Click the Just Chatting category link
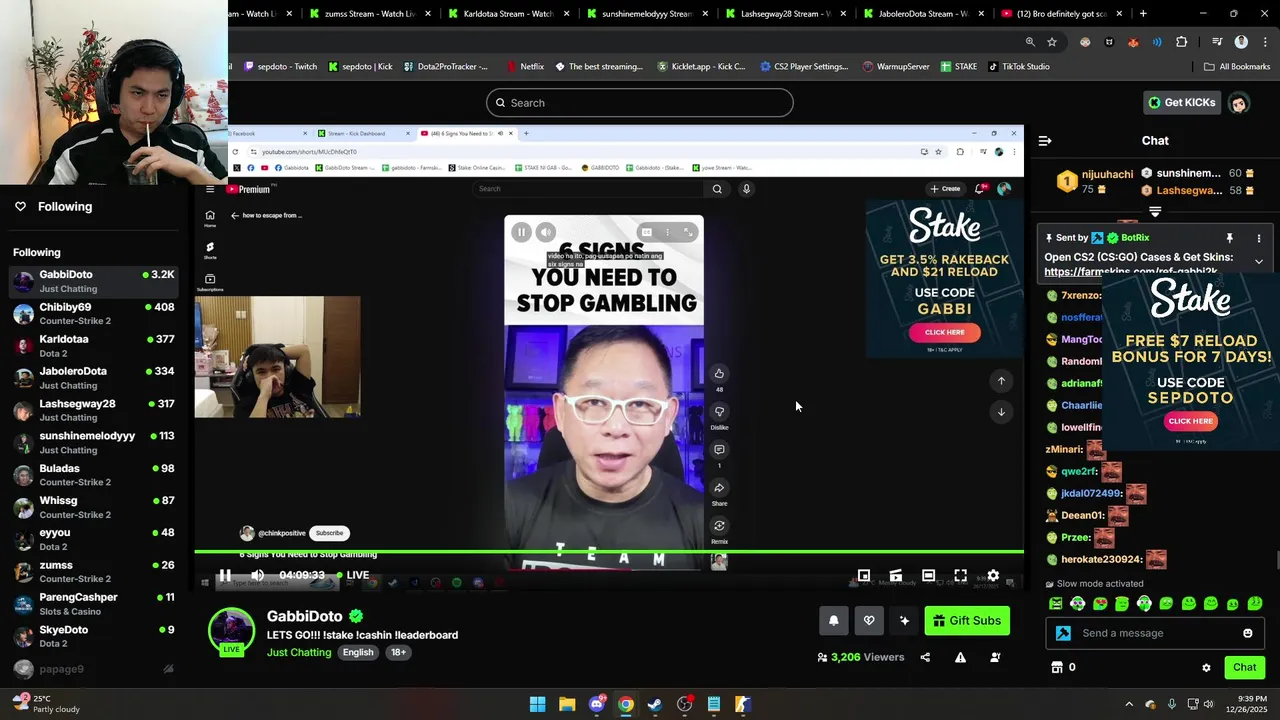The image size is (1280, 720). 299,652
